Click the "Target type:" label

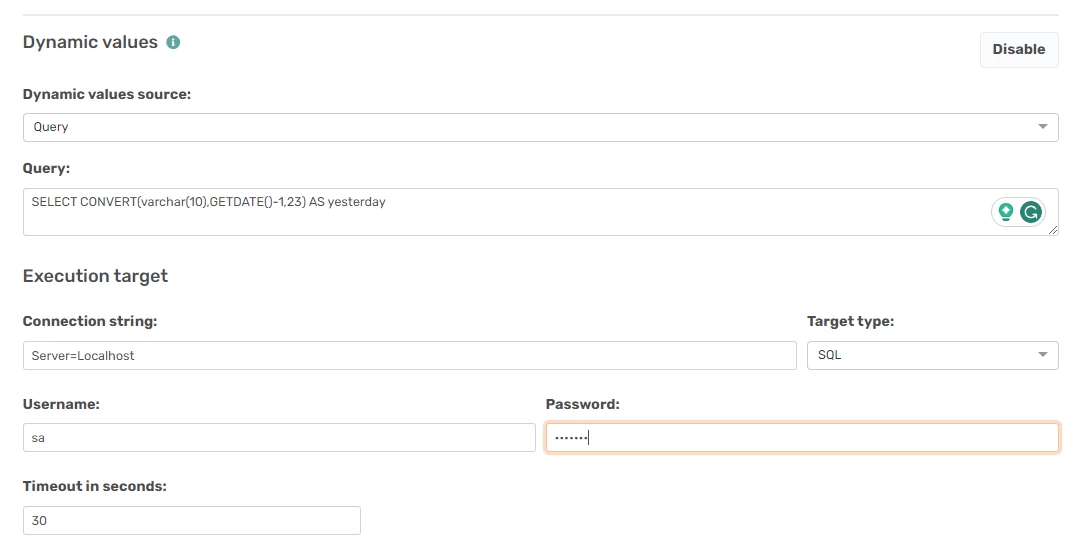tap(850, 321)
